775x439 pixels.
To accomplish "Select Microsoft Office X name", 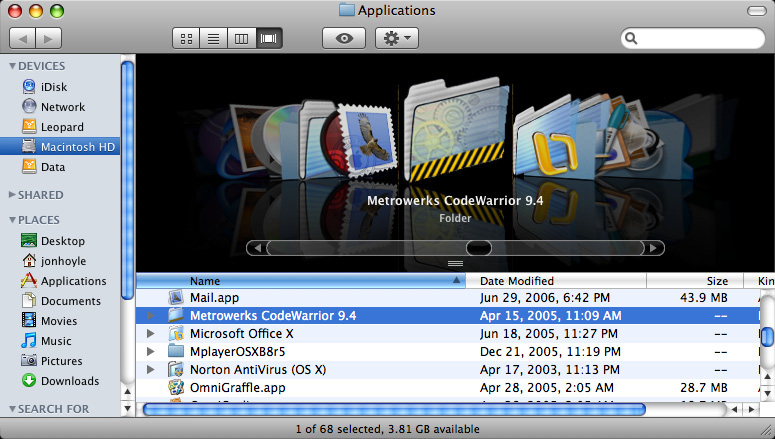I will (242, 334).
